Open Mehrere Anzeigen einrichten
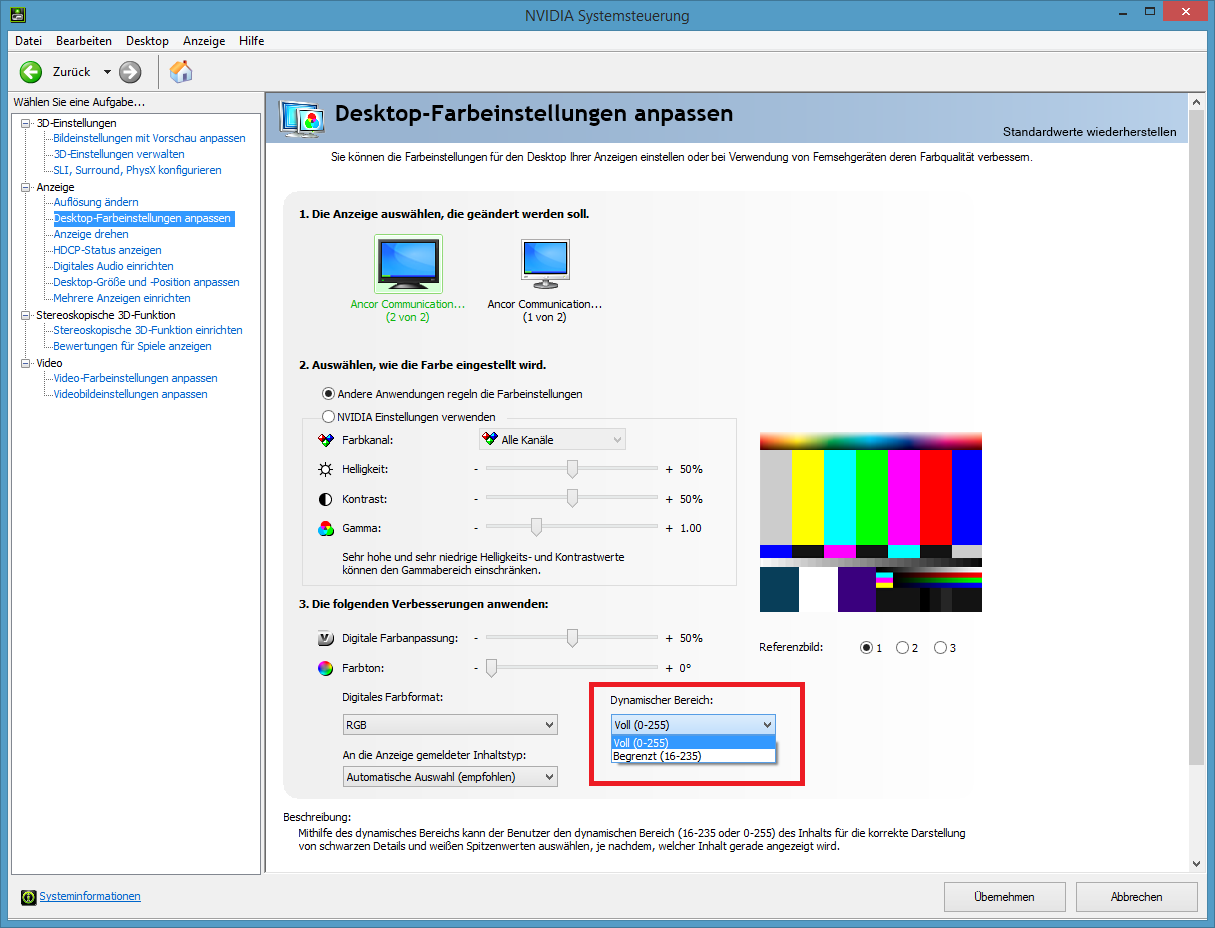The image size is (1215, 928). click(x=122, y=298)
